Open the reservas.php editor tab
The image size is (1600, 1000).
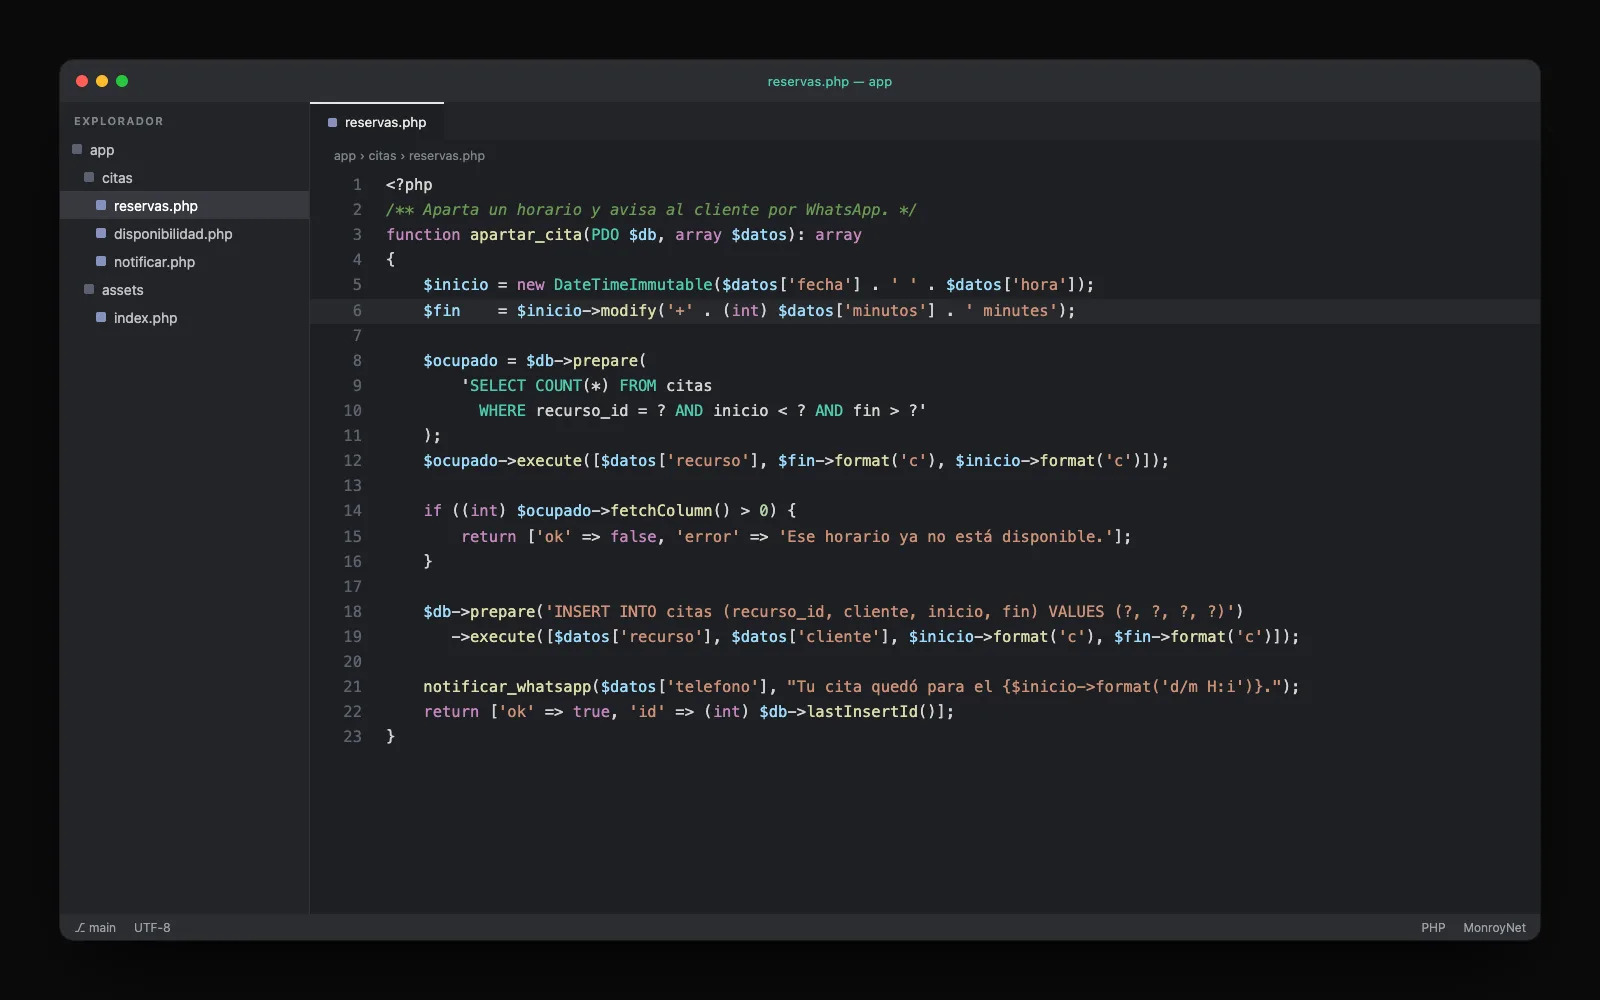[377, 122]
